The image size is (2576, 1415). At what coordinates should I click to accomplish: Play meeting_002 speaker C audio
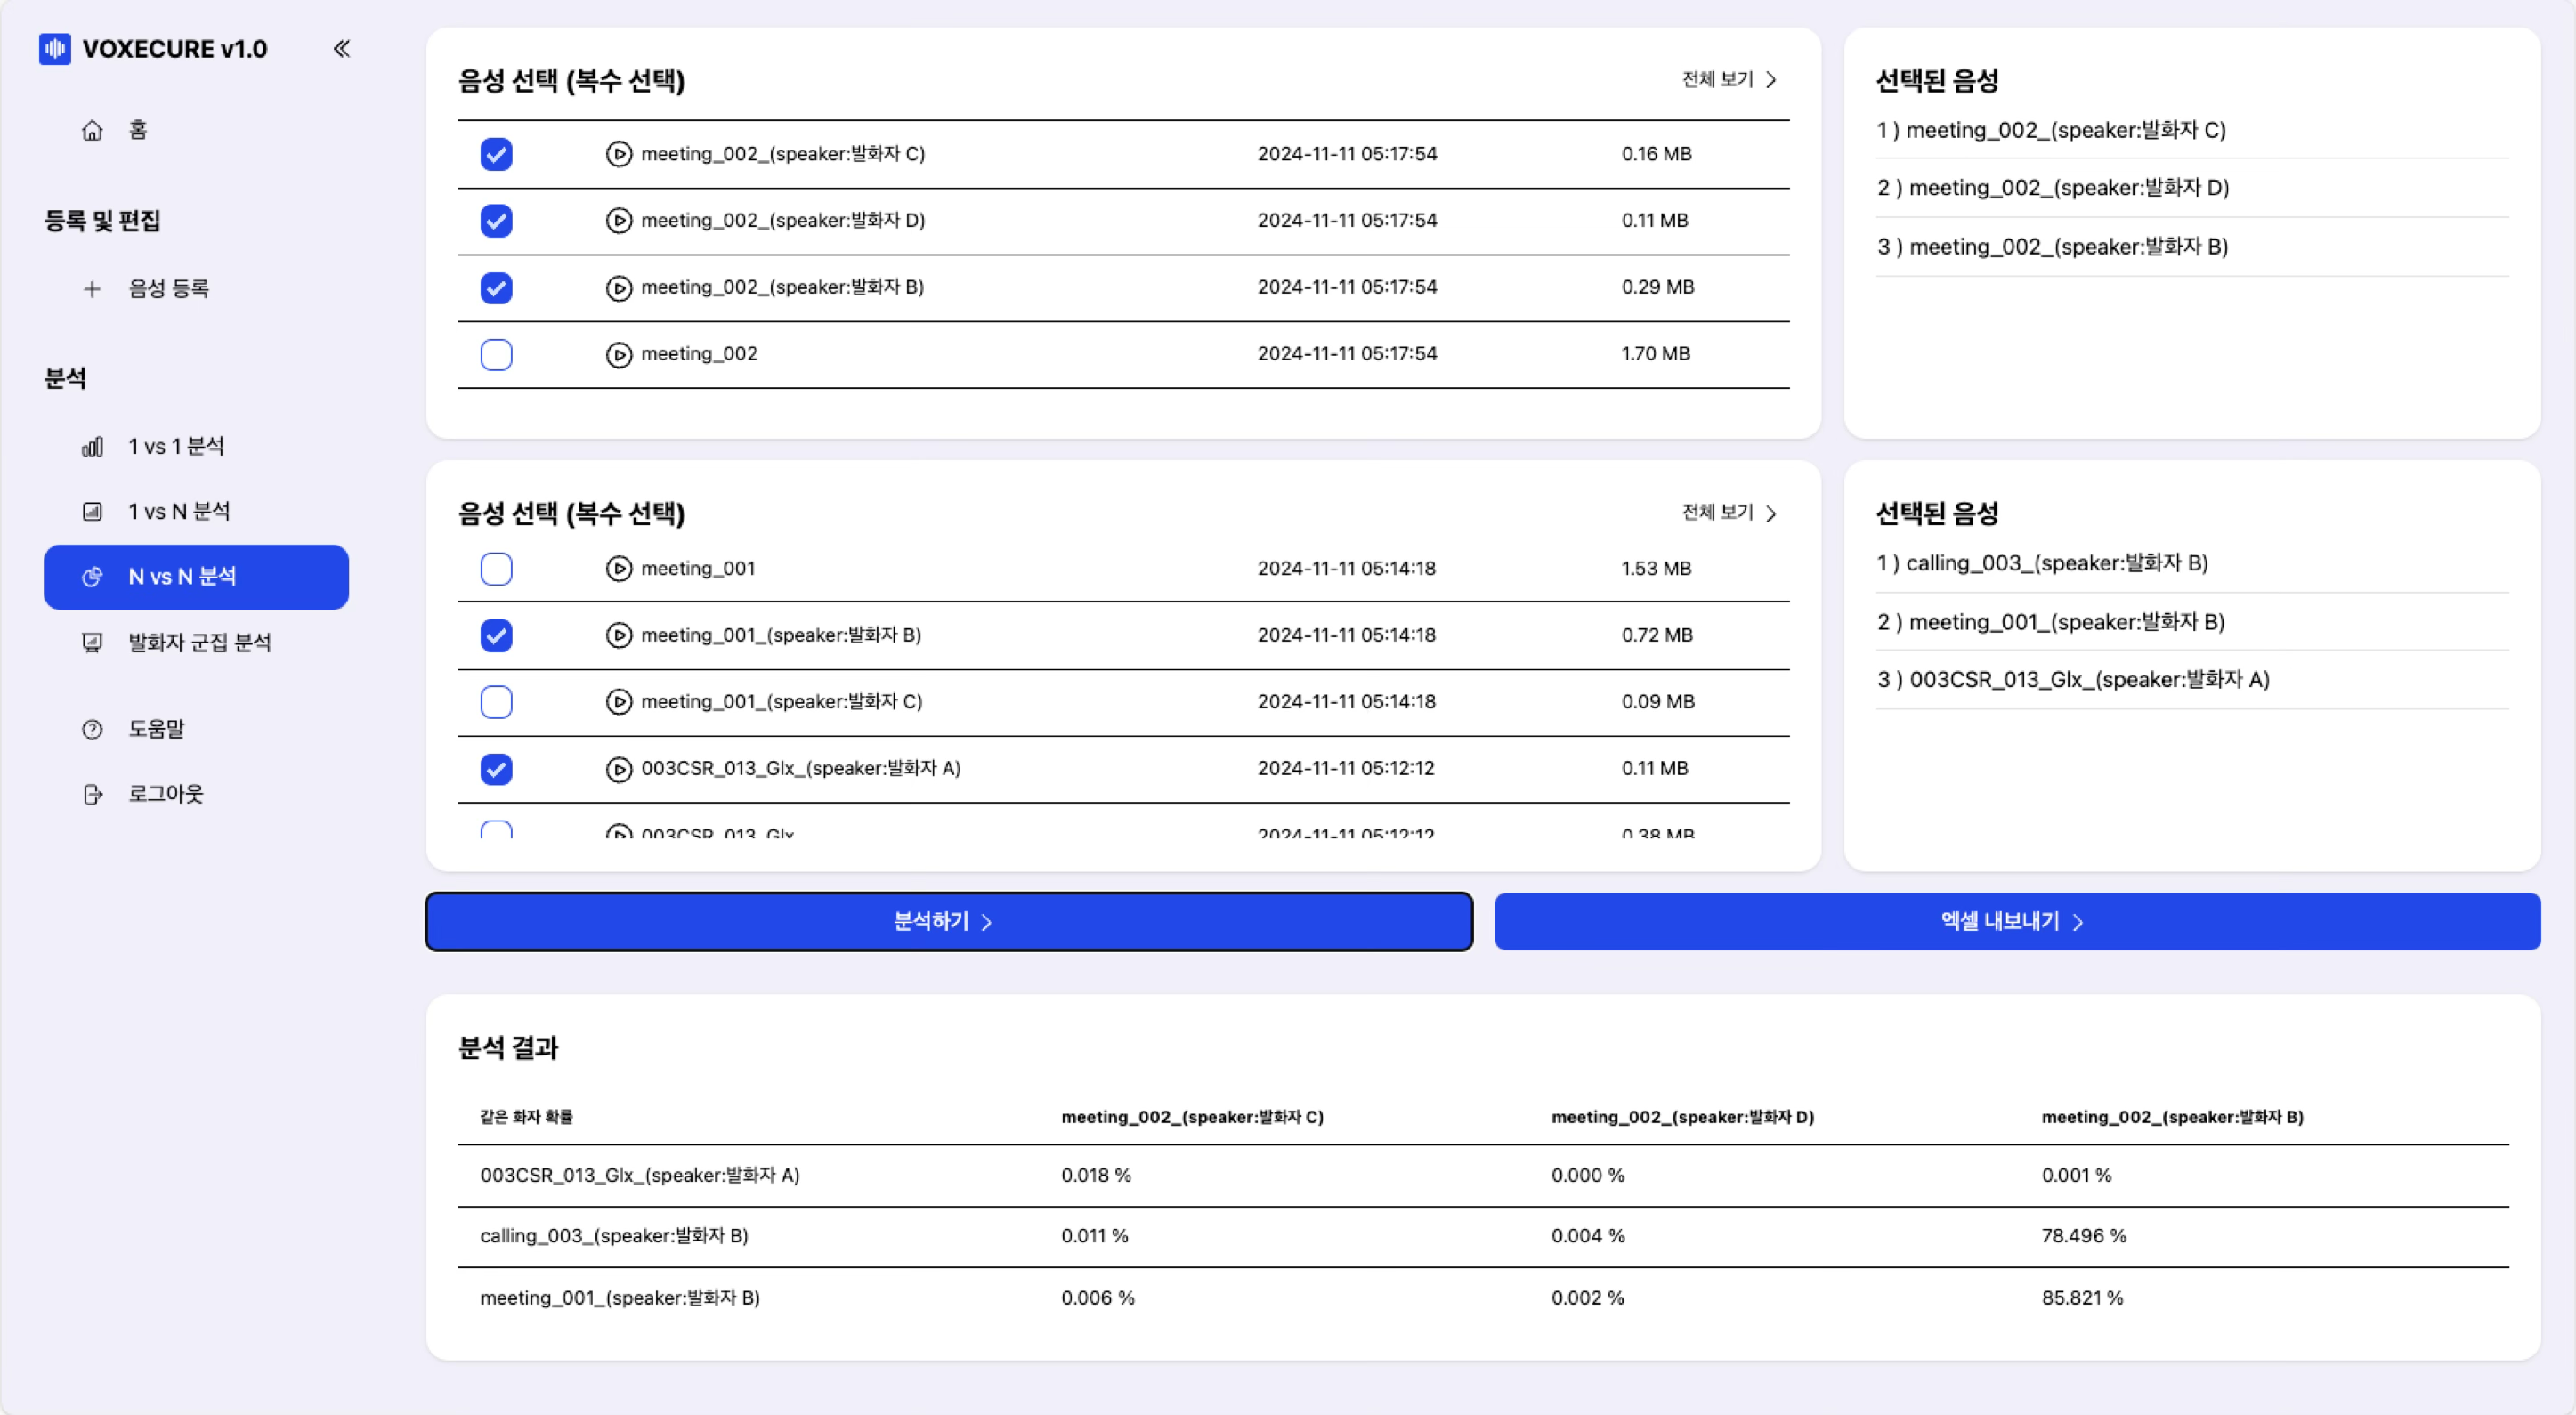[x=619, y=154]
